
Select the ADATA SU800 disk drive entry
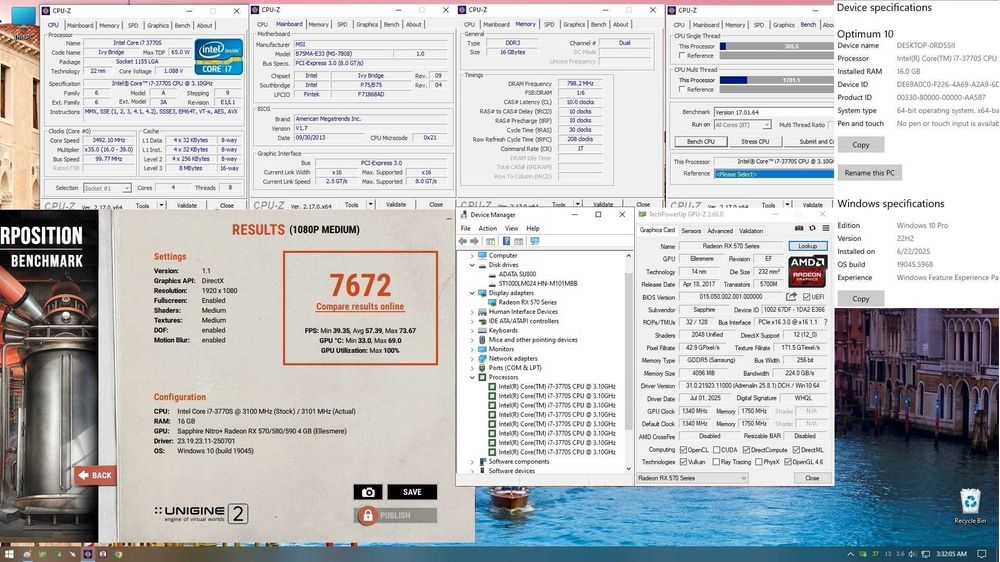click(517, 274)
